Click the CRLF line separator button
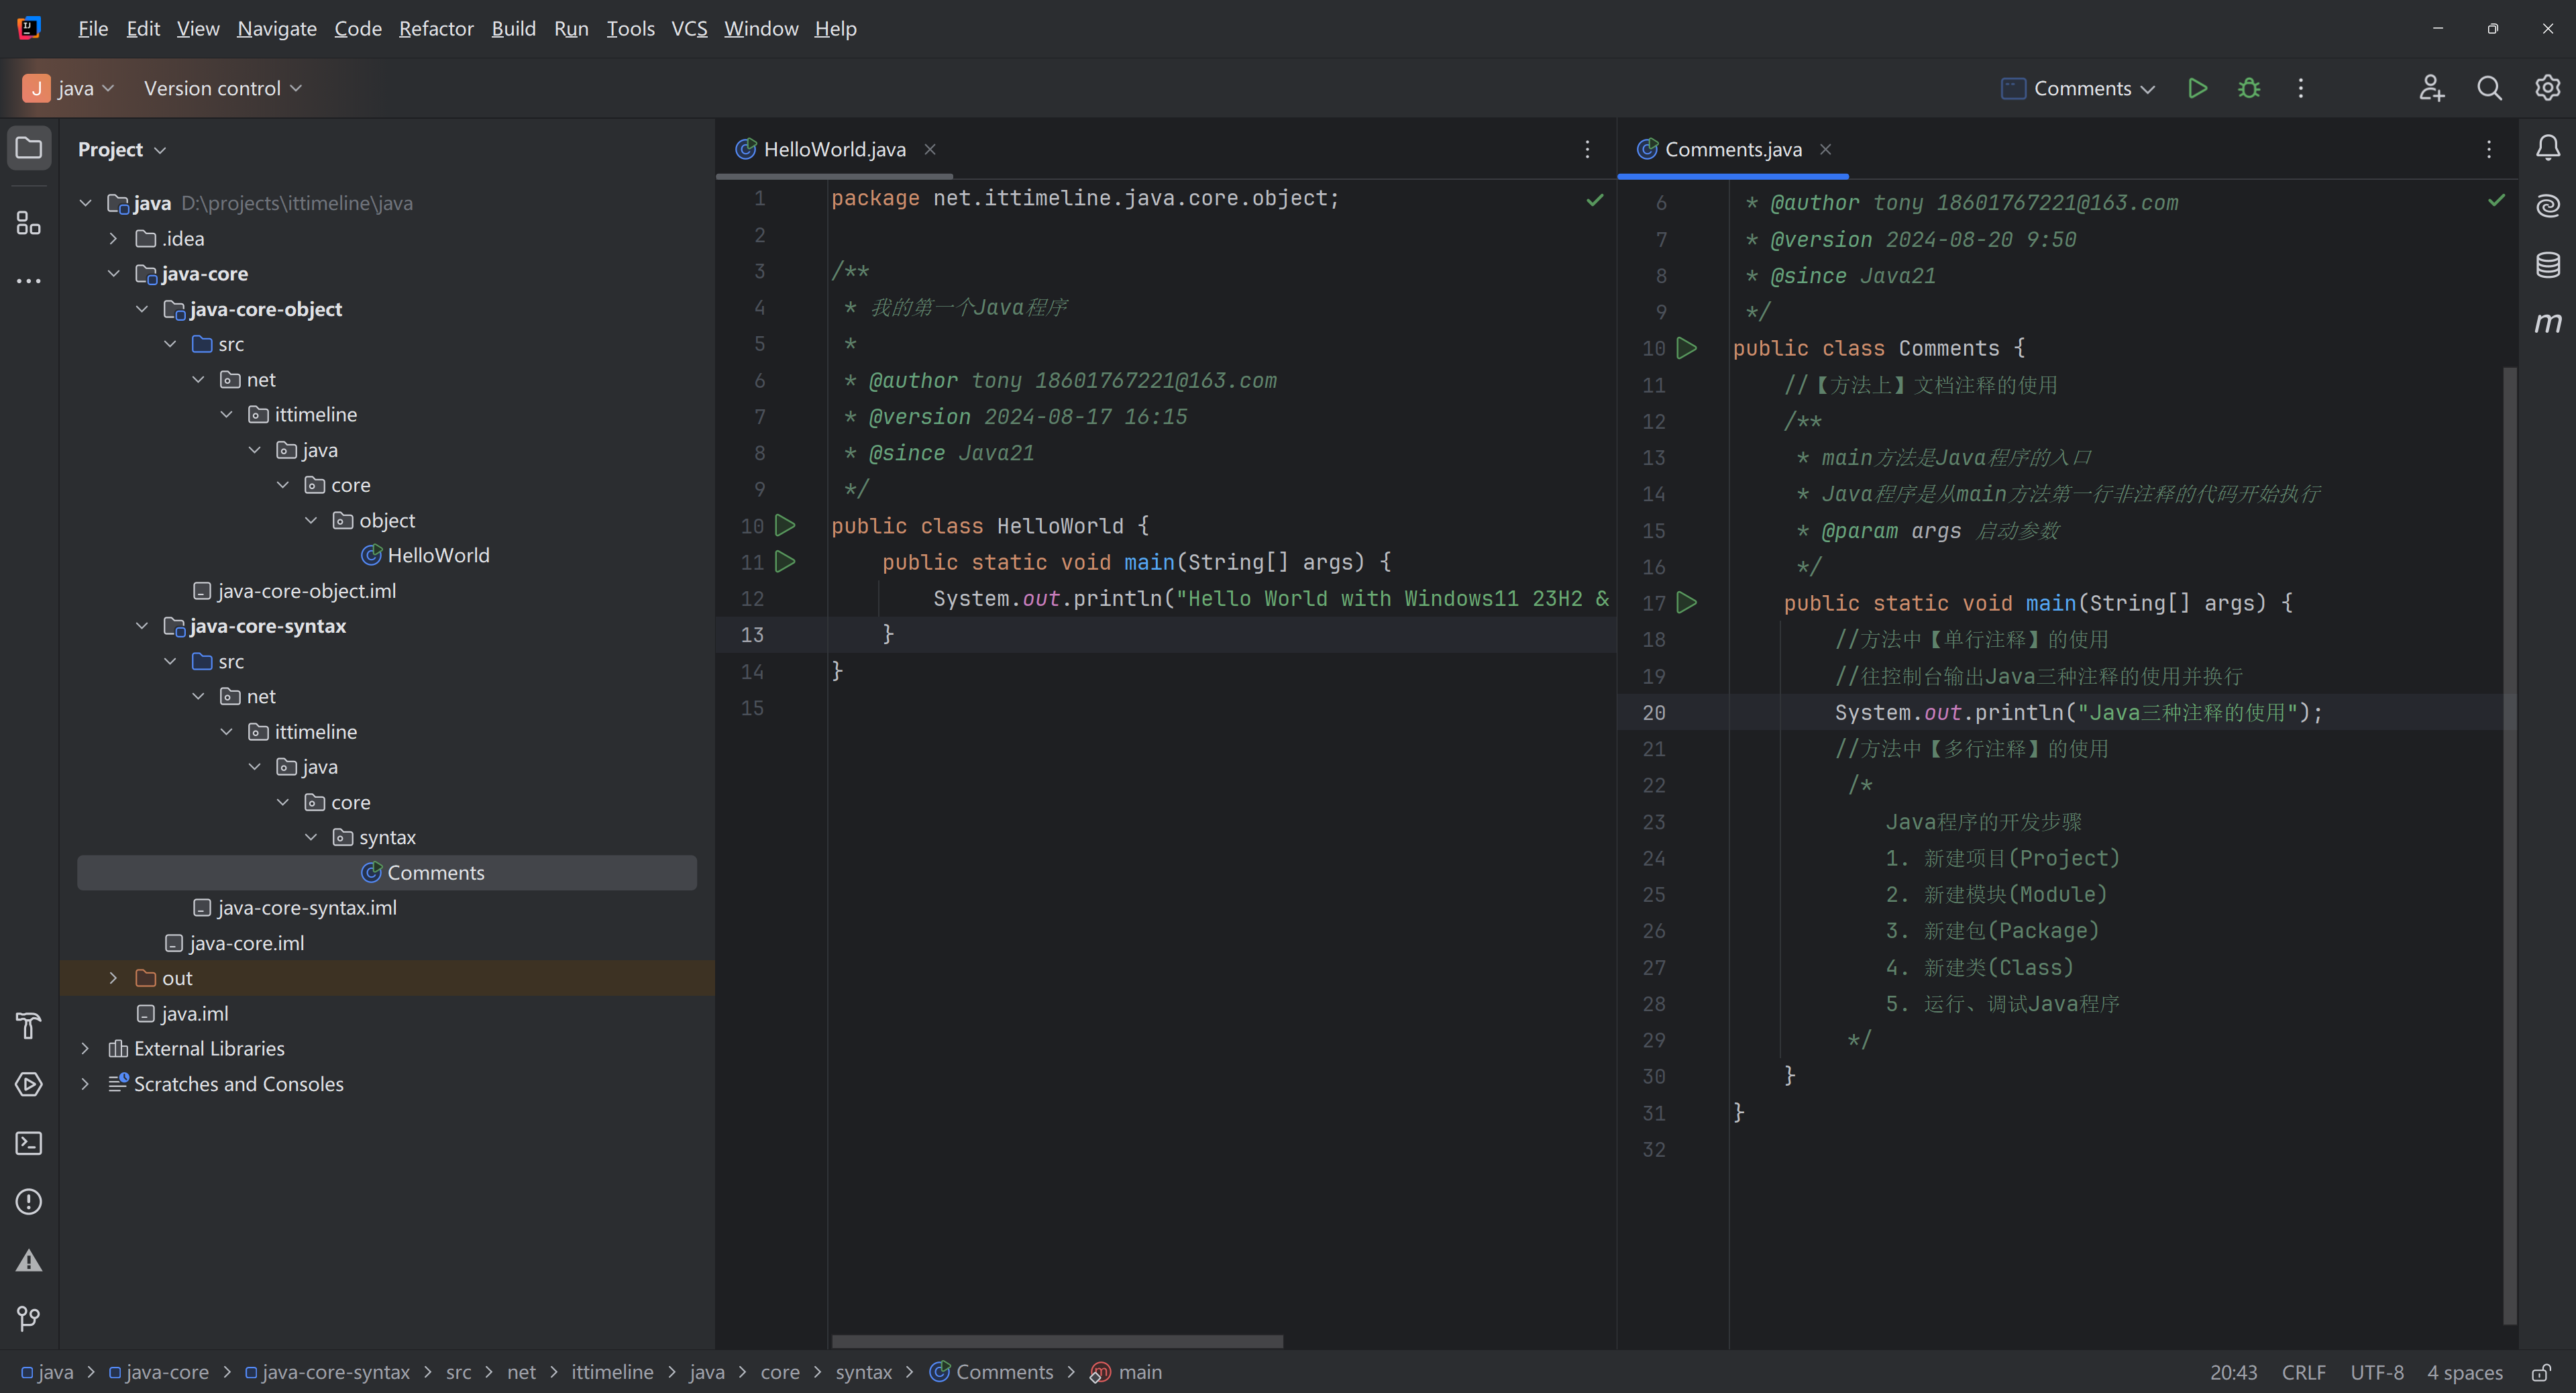This screenshot has width=2576, height=1393. point(2303,1372)
